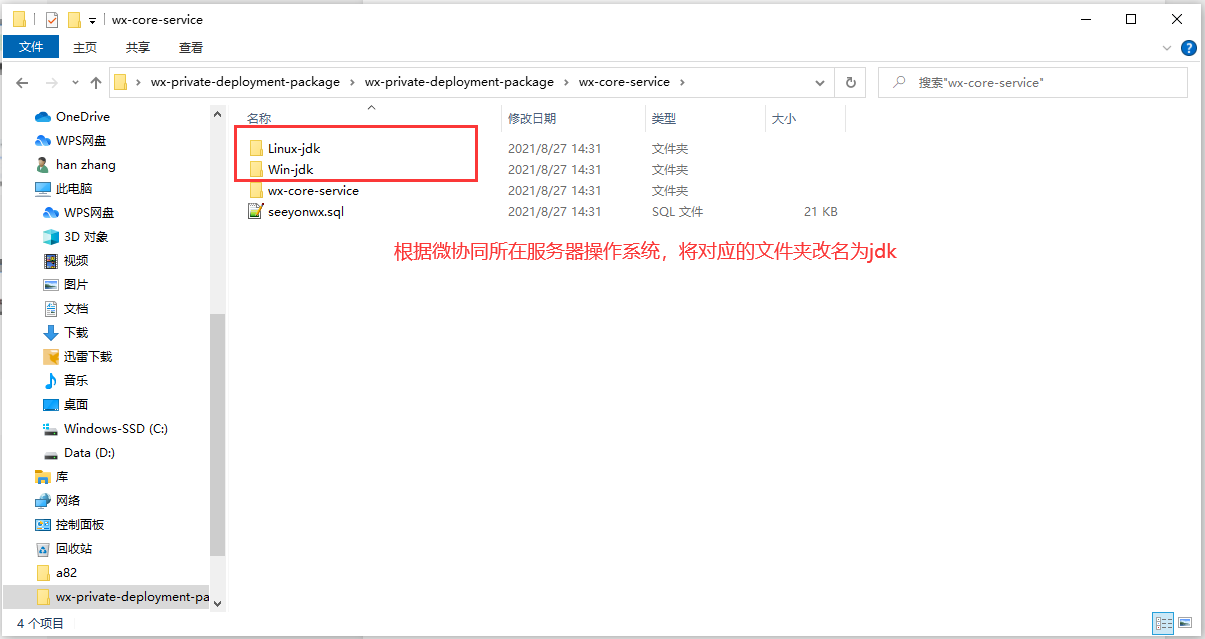
Task: Sort by the 大小 column header
Action: (784, 118)
